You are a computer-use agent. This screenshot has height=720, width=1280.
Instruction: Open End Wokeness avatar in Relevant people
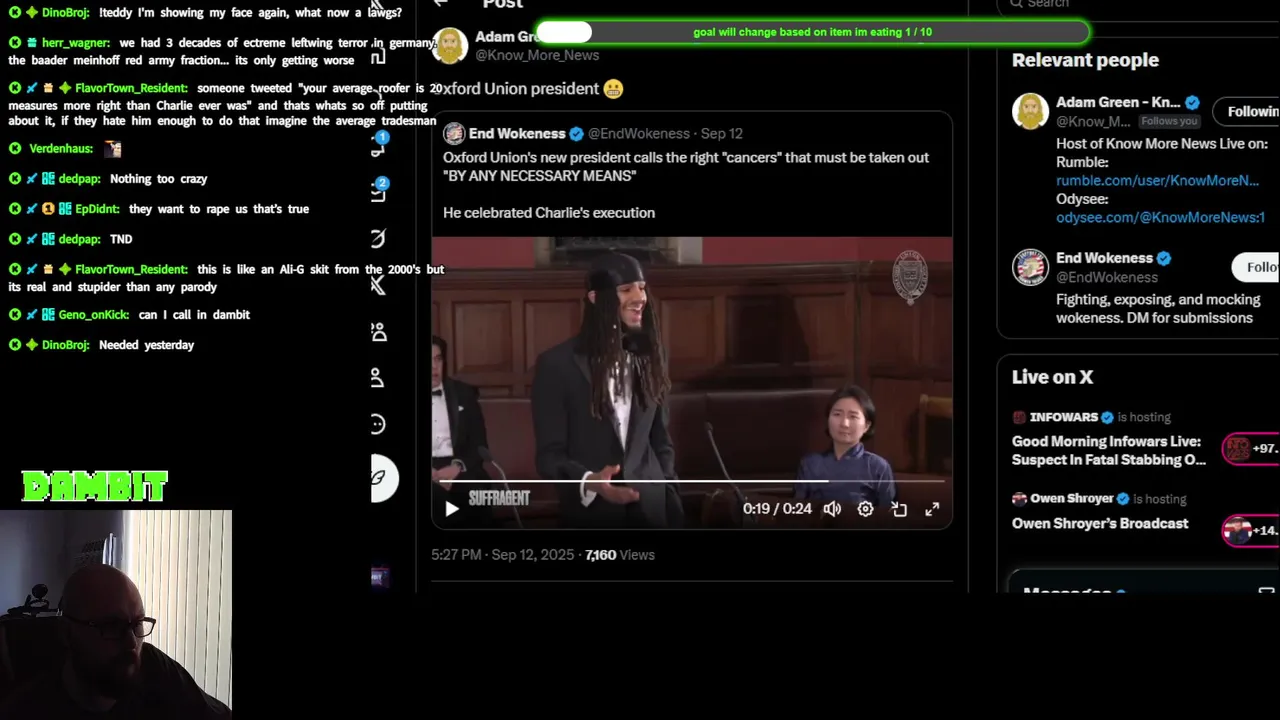(1030, 267)
